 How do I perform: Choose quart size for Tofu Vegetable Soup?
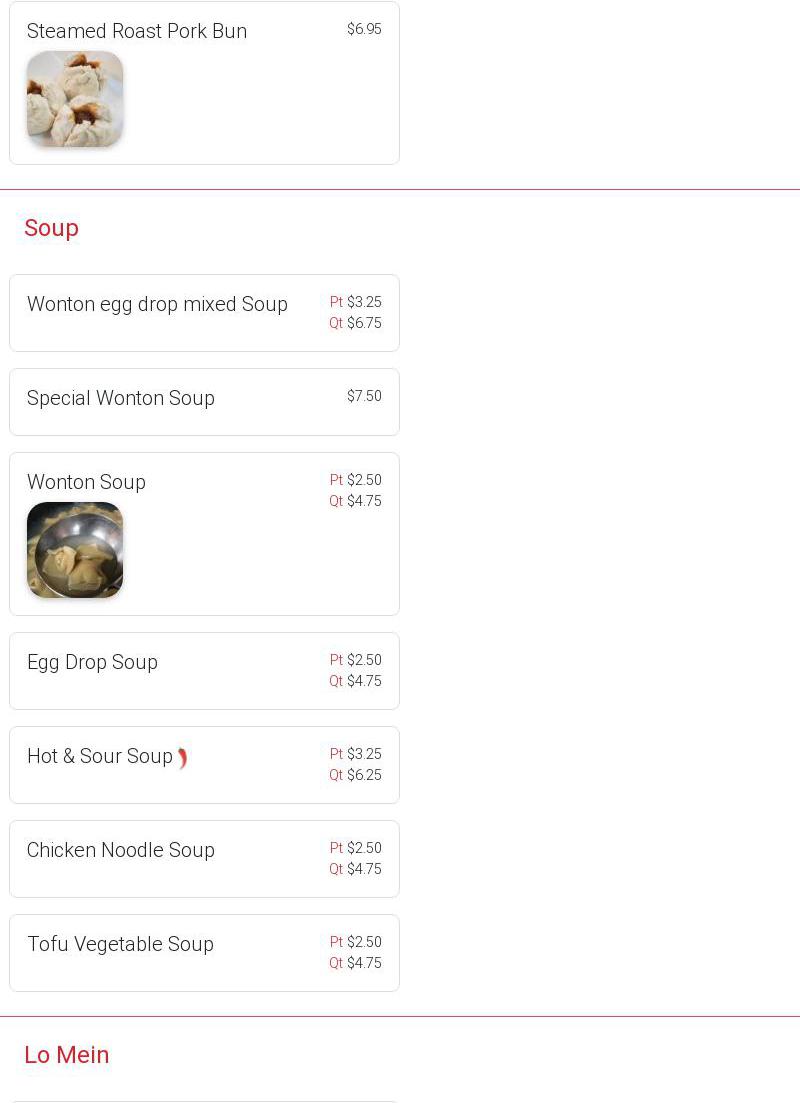tap(356, 963)
